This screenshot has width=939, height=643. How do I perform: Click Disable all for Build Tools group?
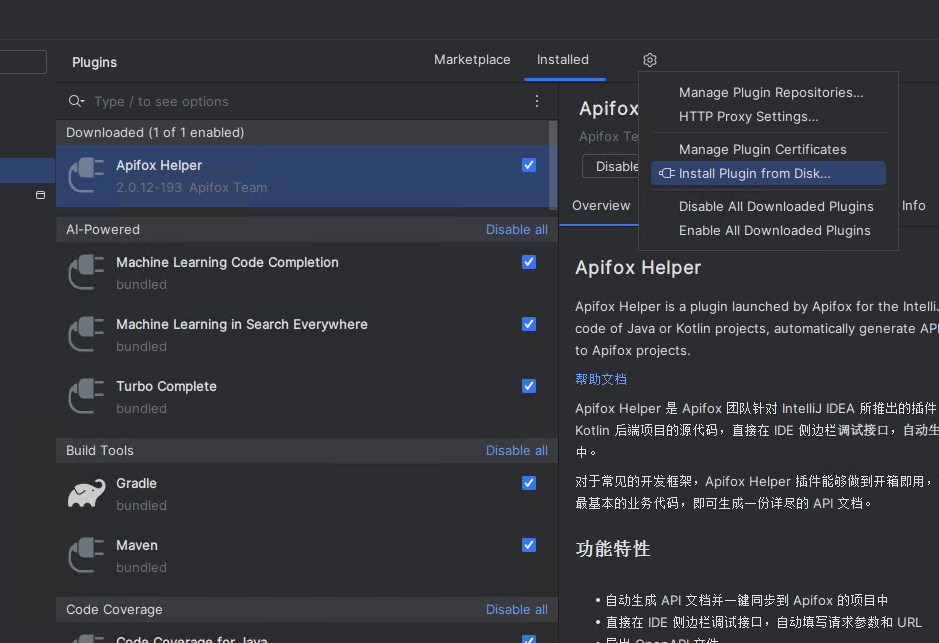[x=516, y=451]
